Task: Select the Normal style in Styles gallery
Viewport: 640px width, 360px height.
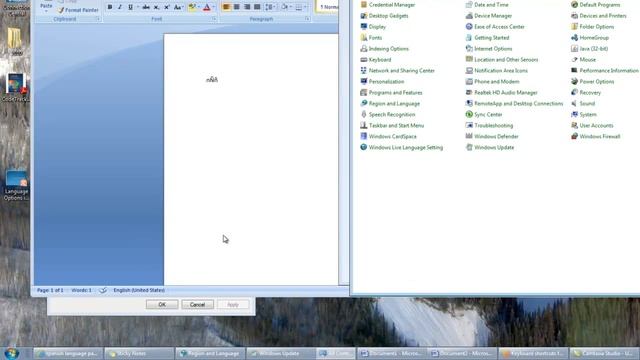Action: tap(328, 7)
